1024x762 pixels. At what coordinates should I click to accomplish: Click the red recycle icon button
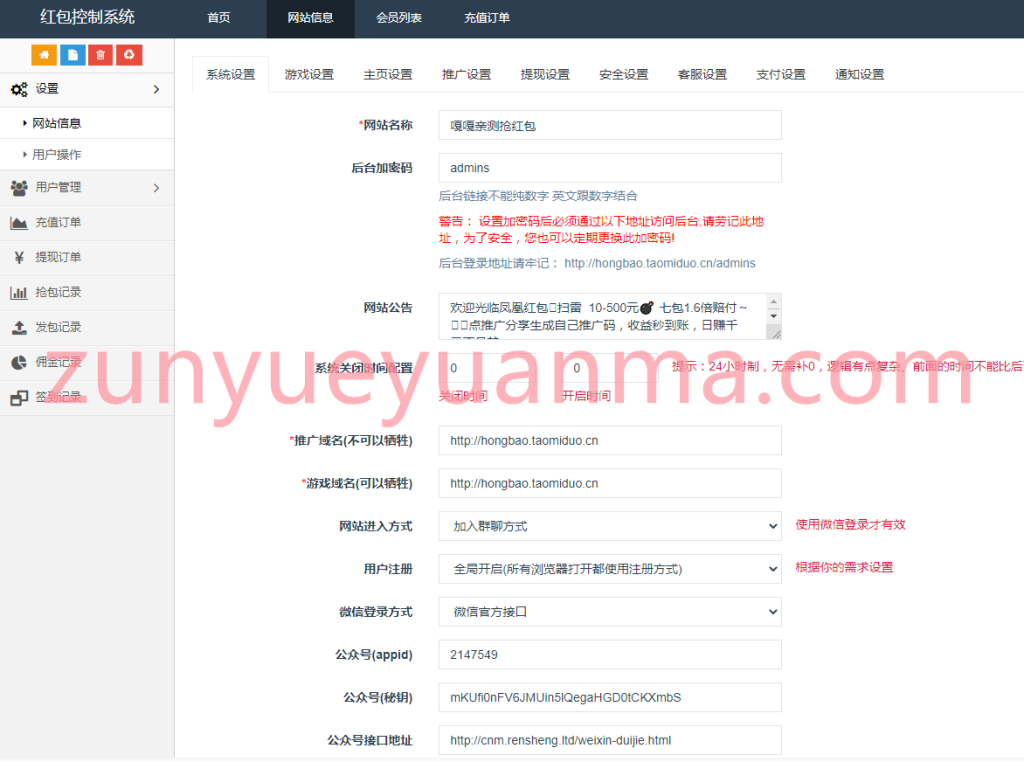[129, 55]
